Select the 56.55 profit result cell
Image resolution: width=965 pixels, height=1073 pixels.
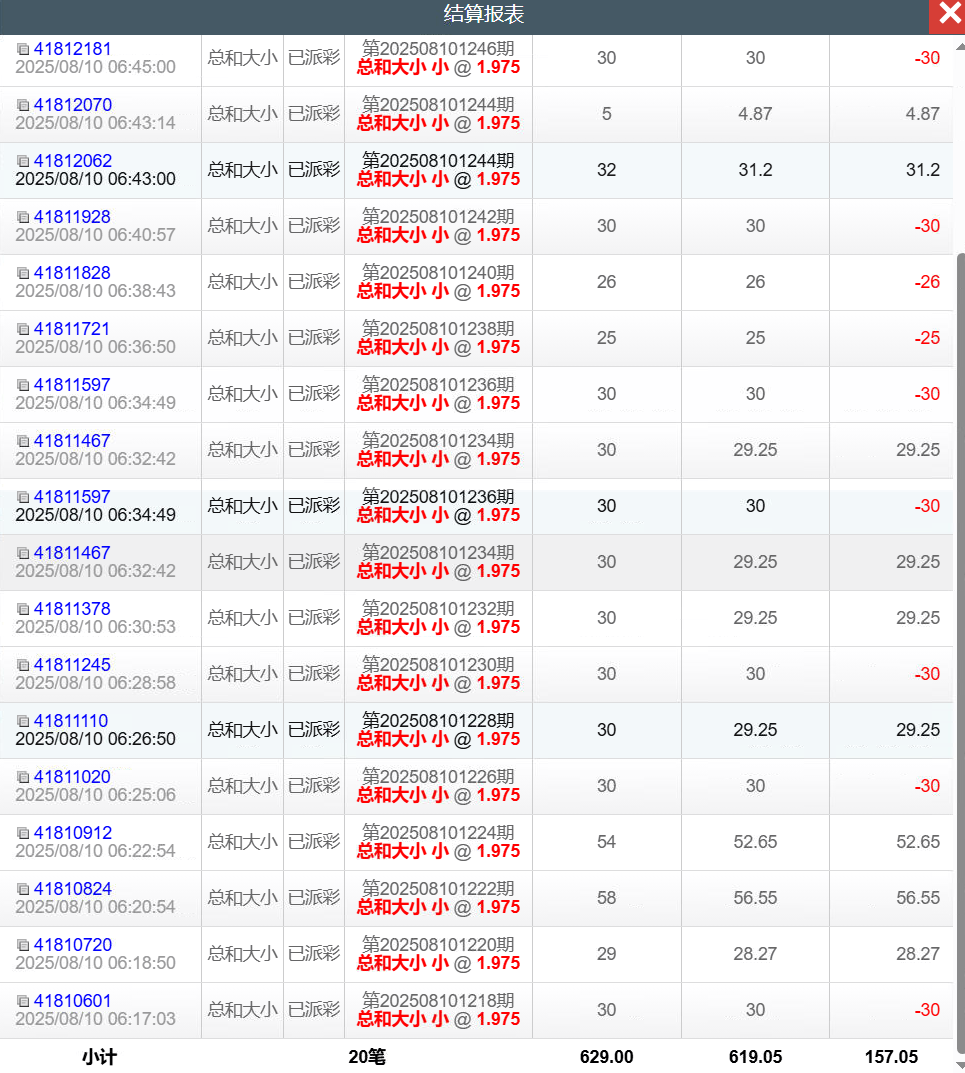(917, 898)
